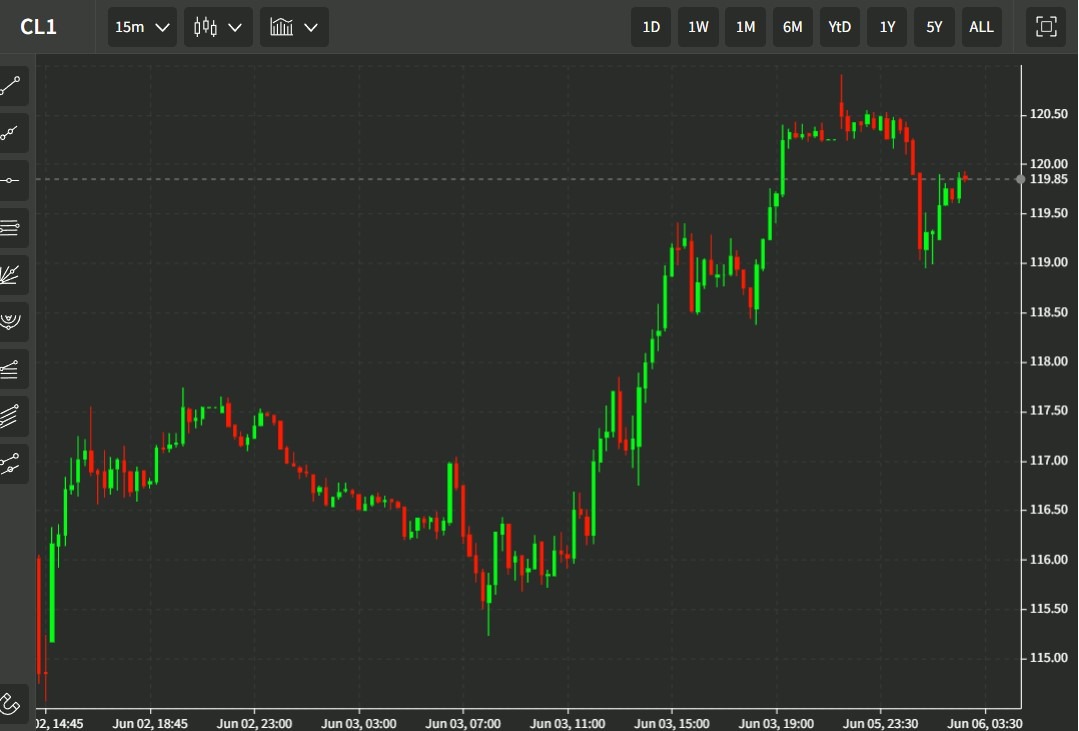
Task: Set chart range to YtD
Action: tap(840, 27)
